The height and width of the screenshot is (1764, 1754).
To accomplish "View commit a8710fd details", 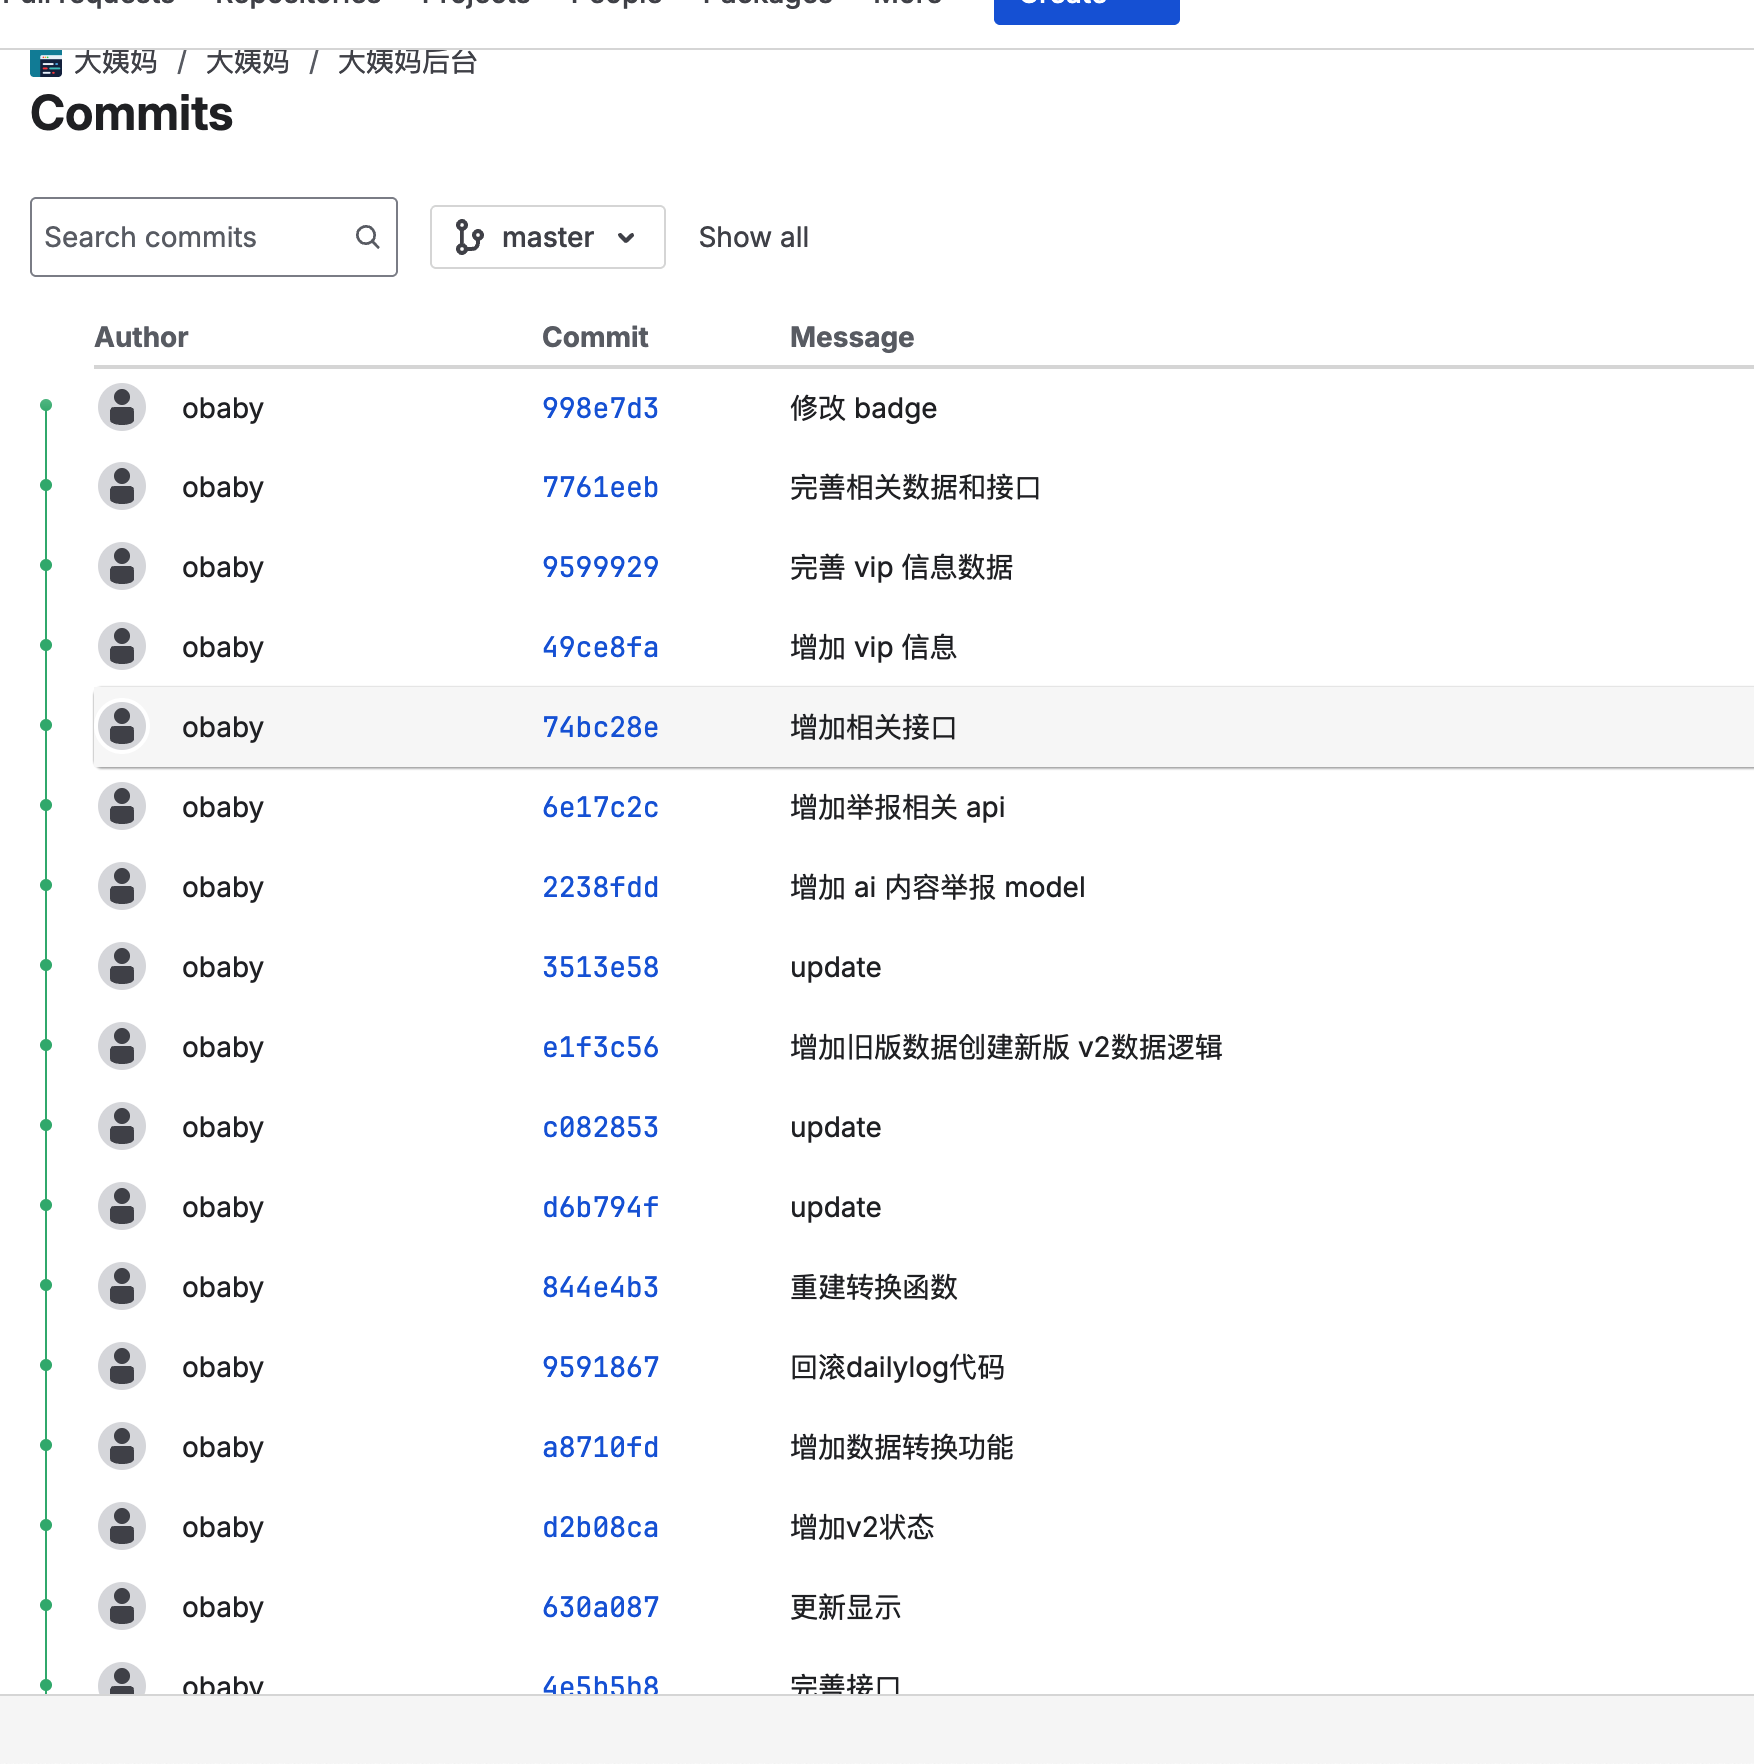I will [600, 1447].
